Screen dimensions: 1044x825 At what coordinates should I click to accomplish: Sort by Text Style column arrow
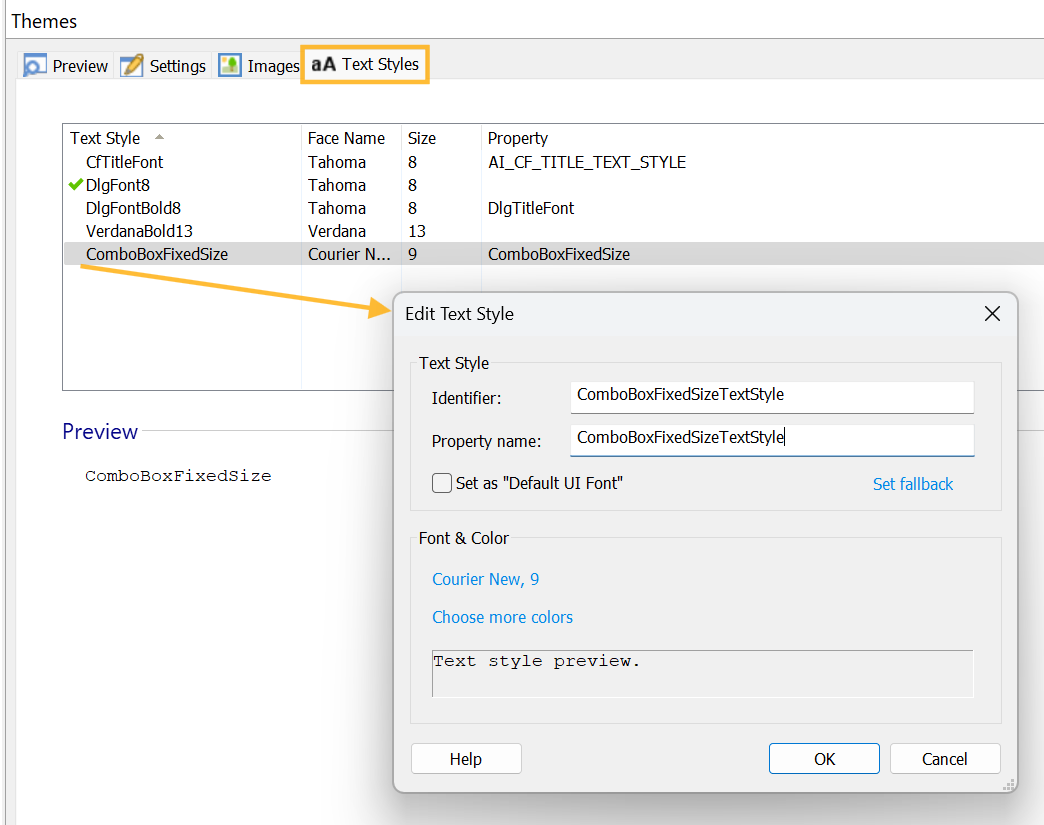coord(160,137)
